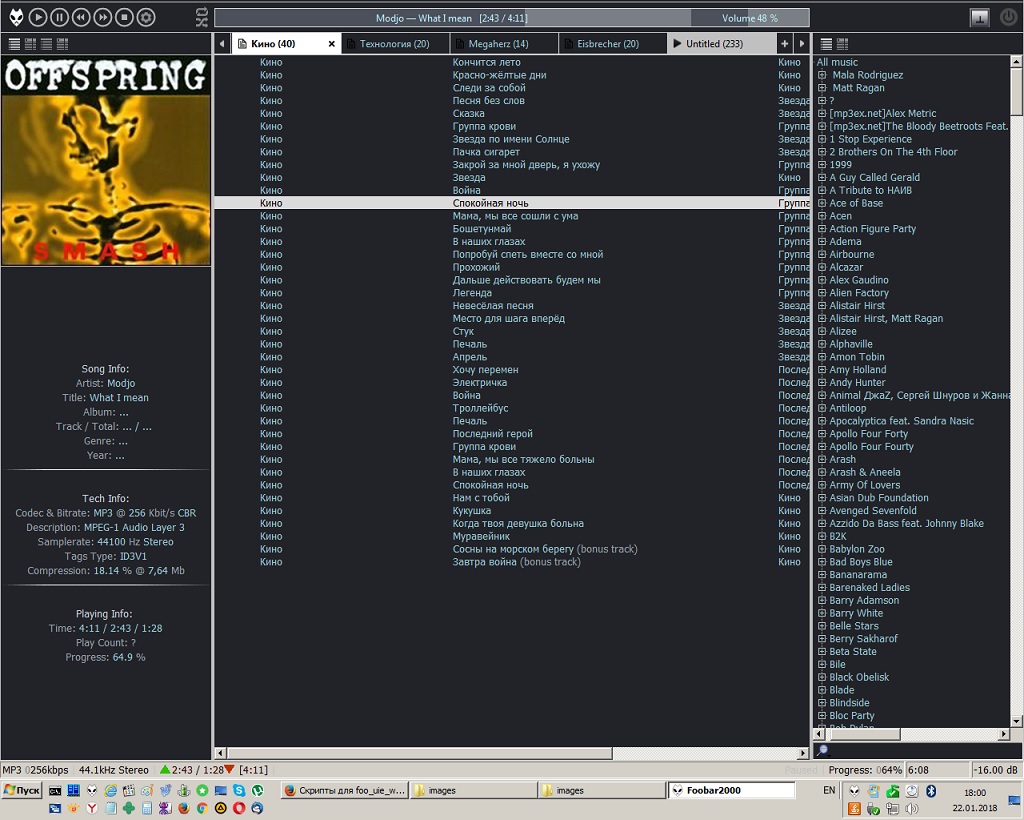This screenshot has height=820, width=1024.
Task: Expand the Avenged Sevenfold tree node
Action: (x=822, y=511)
